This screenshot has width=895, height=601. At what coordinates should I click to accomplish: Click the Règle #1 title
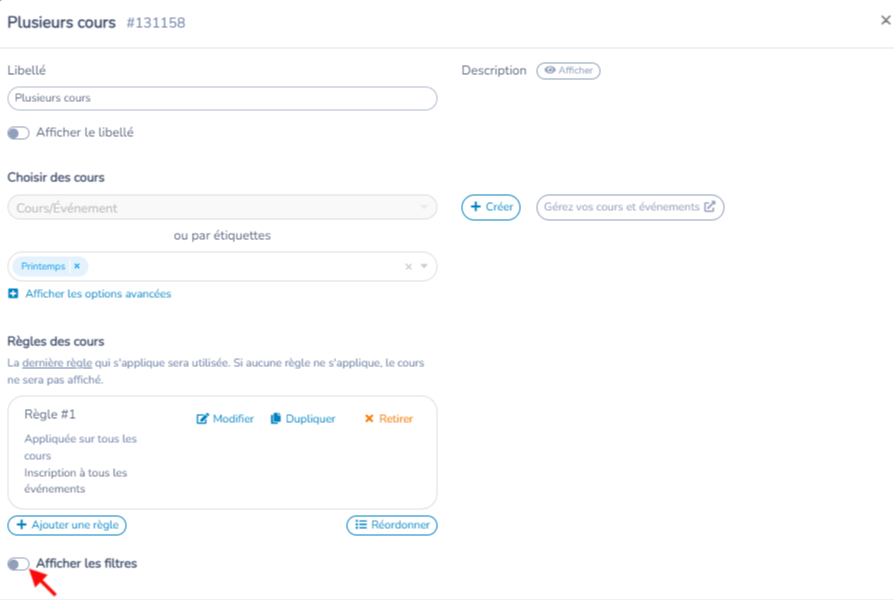pos(50,414)
